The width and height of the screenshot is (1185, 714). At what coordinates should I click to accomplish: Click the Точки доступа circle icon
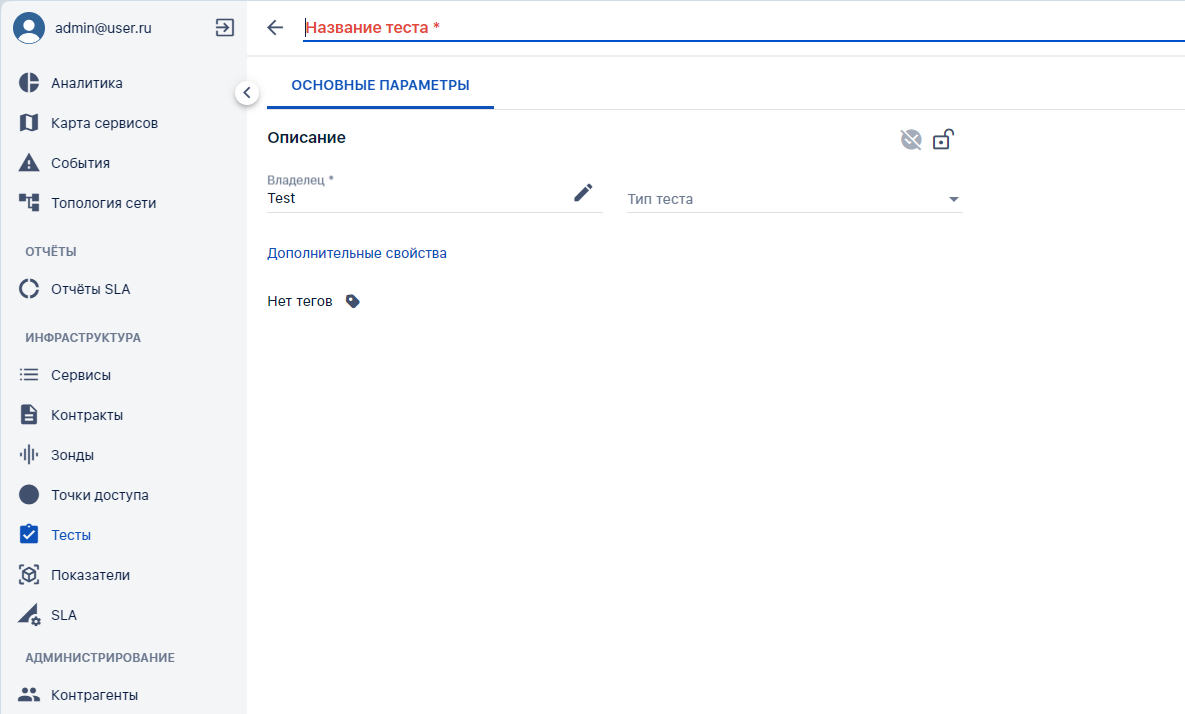coord(29,495)
